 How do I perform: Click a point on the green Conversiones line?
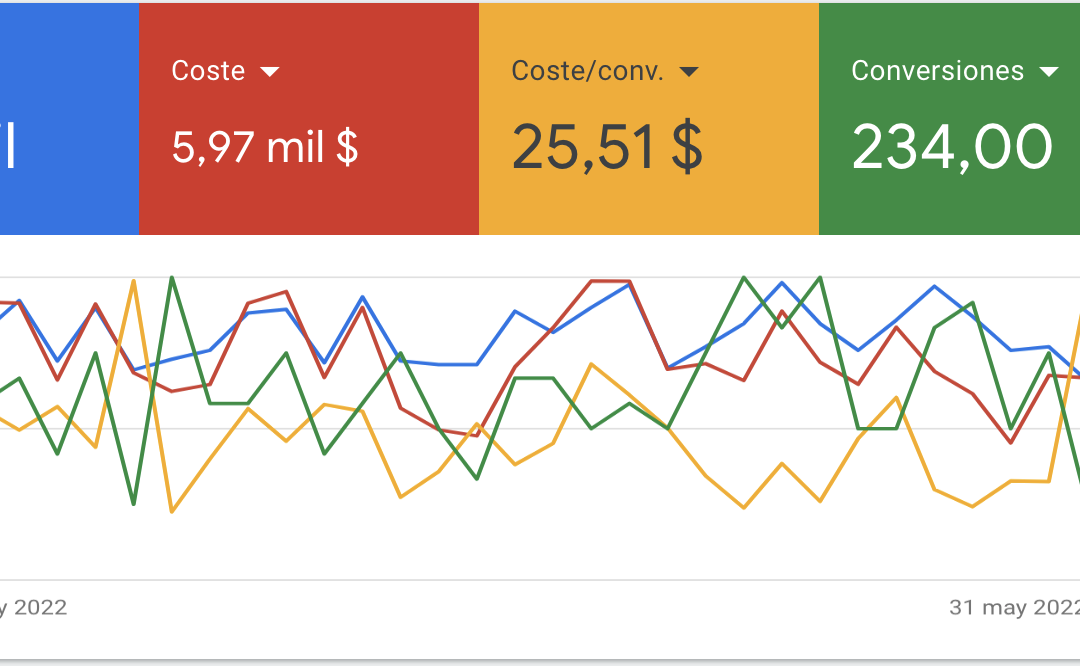(x=745, y=278)
